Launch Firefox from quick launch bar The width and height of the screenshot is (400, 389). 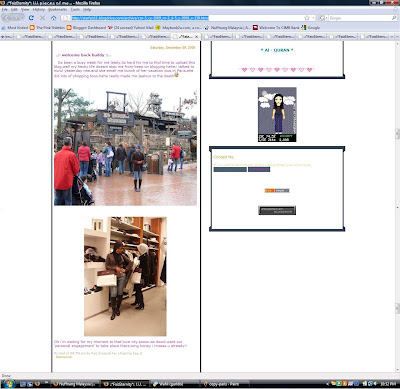[37, 384]
